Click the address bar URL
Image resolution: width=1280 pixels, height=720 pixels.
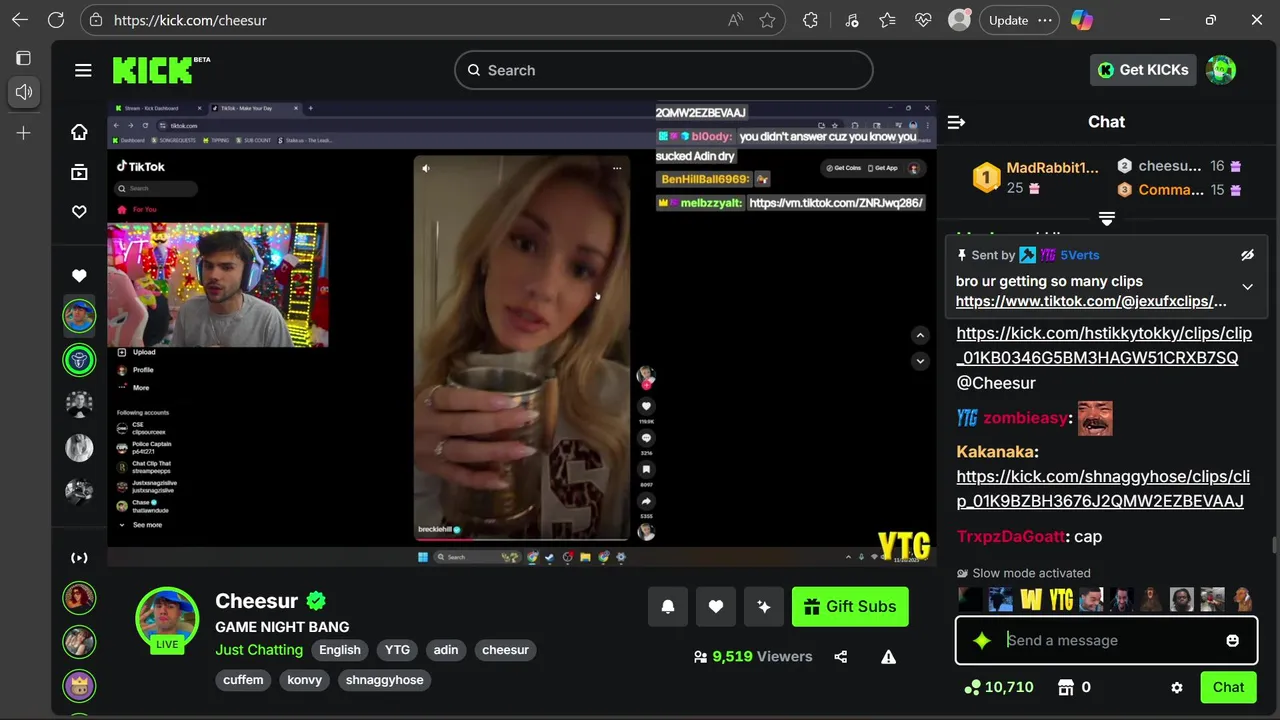coord(190,20)
